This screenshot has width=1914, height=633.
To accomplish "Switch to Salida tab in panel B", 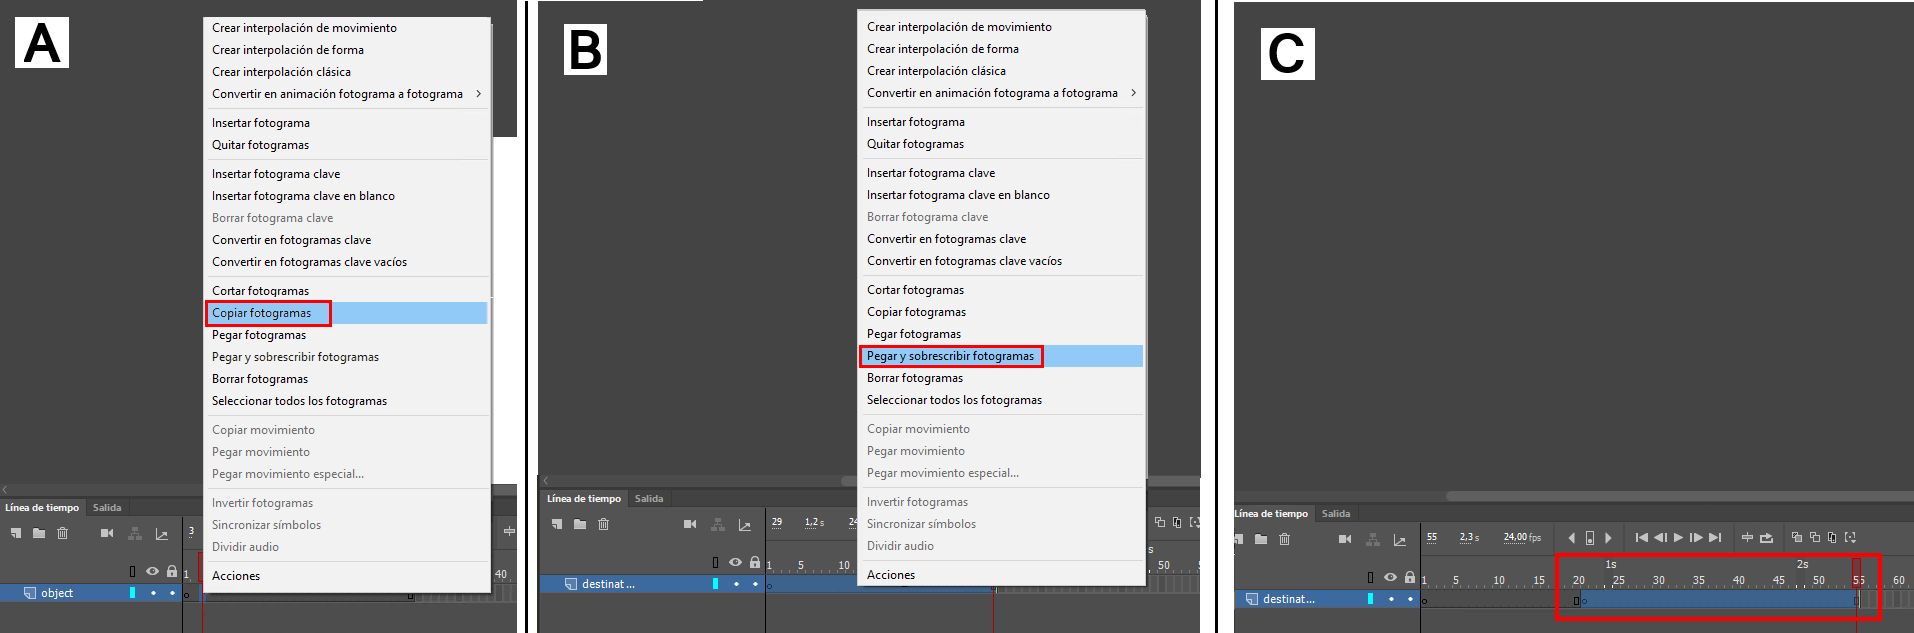I will [x=649, y=499].
